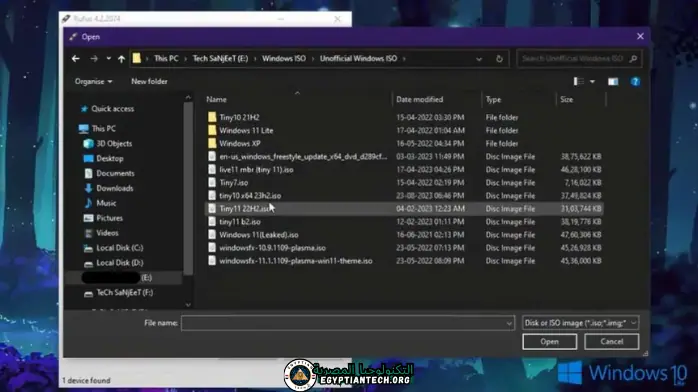This screenshot has width=698, height=392.
Task: Open Documents in sidebar
Action: pyautogui.click(x=110, y=174)
